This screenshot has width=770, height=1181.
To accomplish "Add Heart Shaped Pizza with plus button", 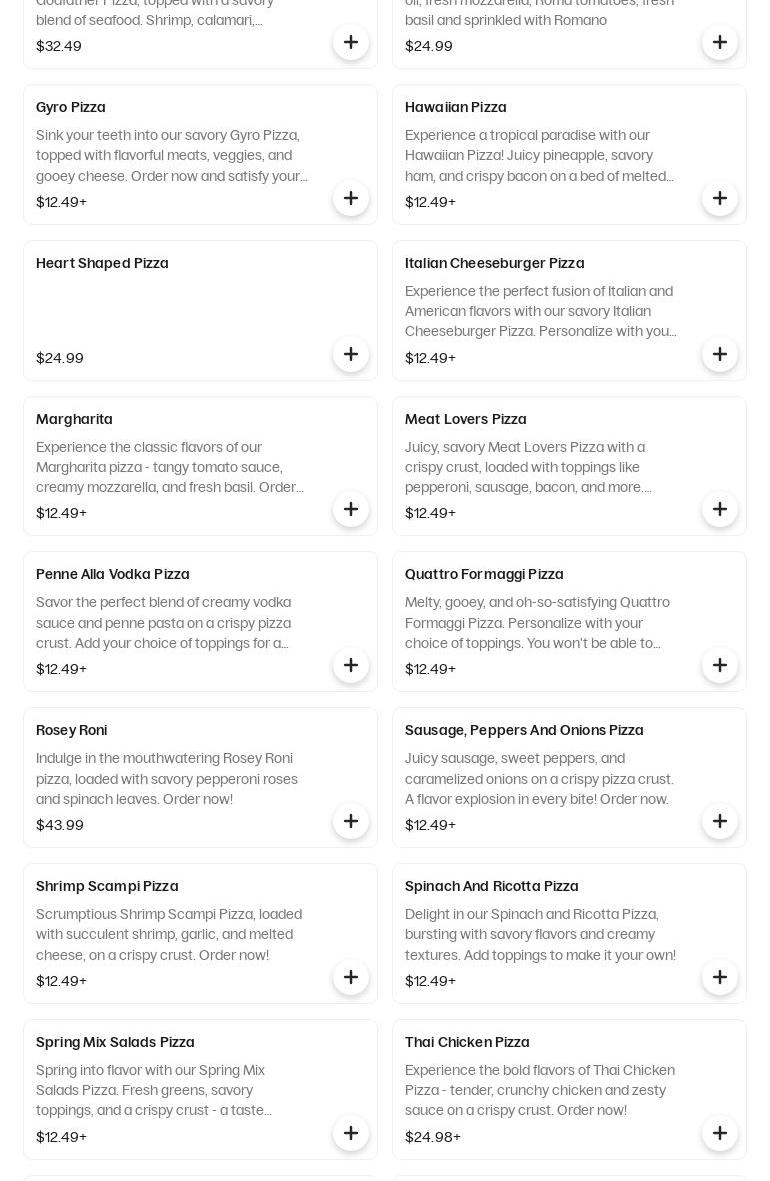I will (351, 354).
